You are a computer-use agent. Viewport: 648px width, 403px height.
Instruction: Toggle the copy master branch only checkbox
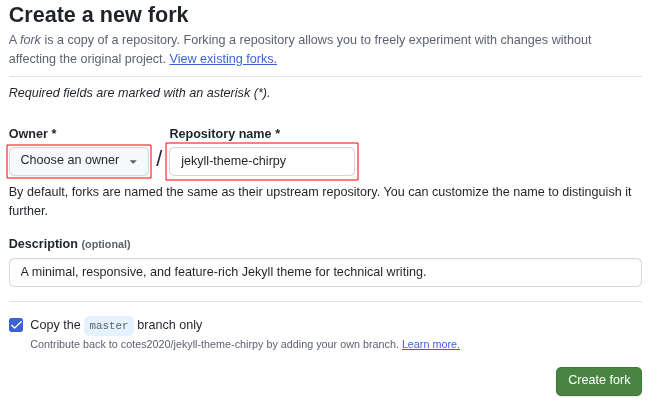16,325
